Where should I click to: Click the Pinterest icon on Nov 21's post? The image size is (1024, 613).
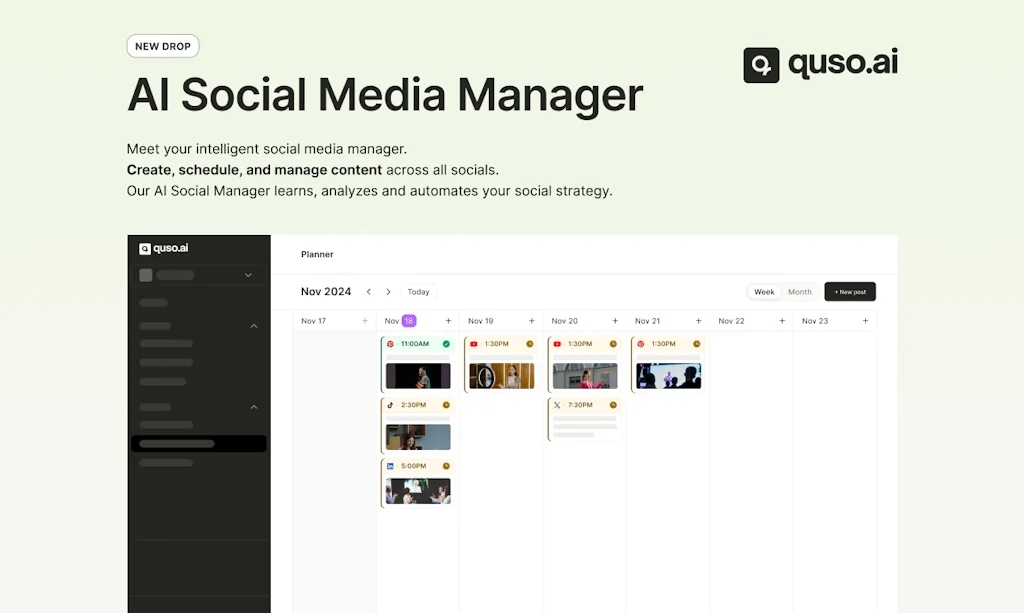642,344
